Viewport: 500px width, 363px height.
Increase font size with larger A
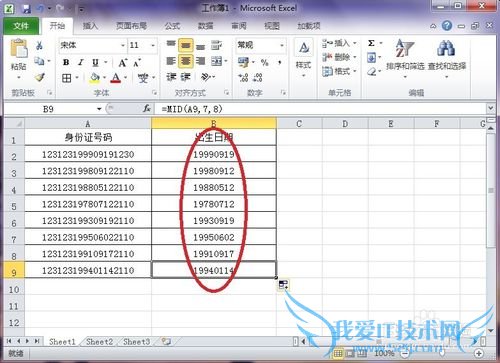(x=123, y=62)
